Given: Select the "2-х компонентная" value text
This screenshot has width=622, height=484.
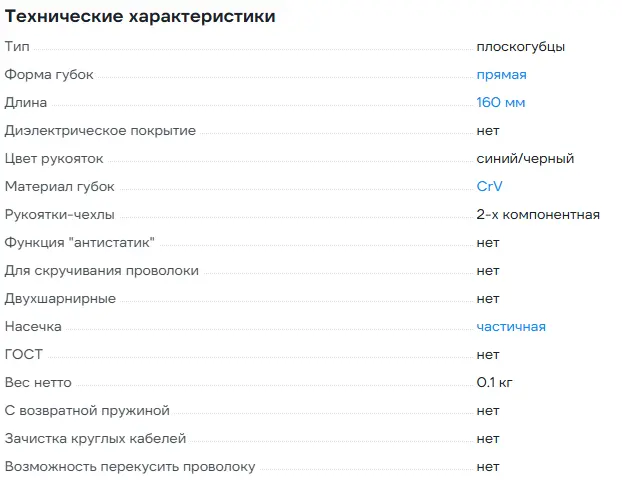Looking at the screenshot, I should tap(538, 214).
